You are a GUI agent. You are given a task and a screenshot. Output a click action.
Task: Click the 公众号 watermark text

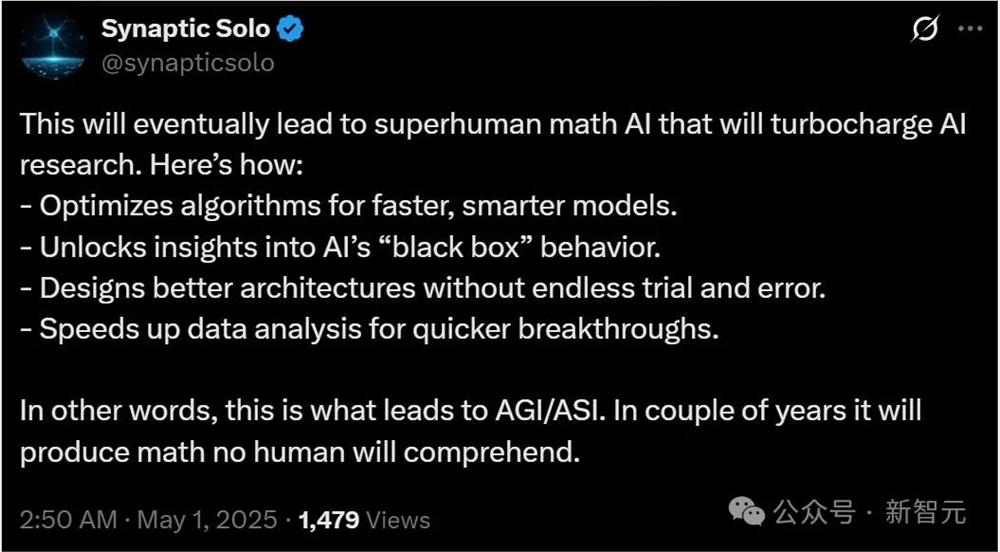tap(814, 512)
